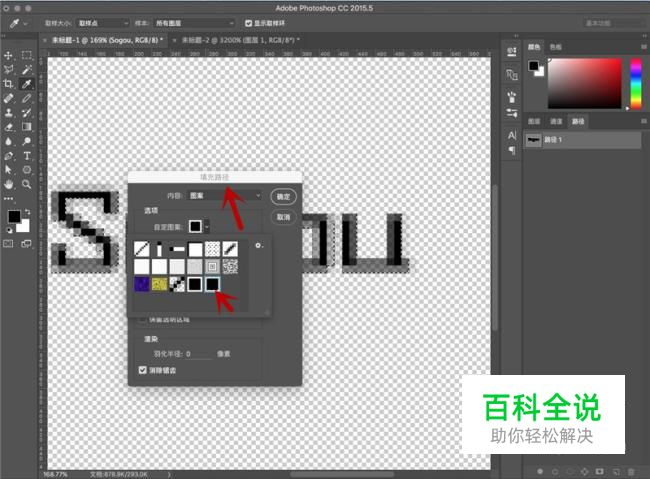The width and height of the screenshot is (650, 479).
Task: Select the History Brush tool
Action: point(27,112)
